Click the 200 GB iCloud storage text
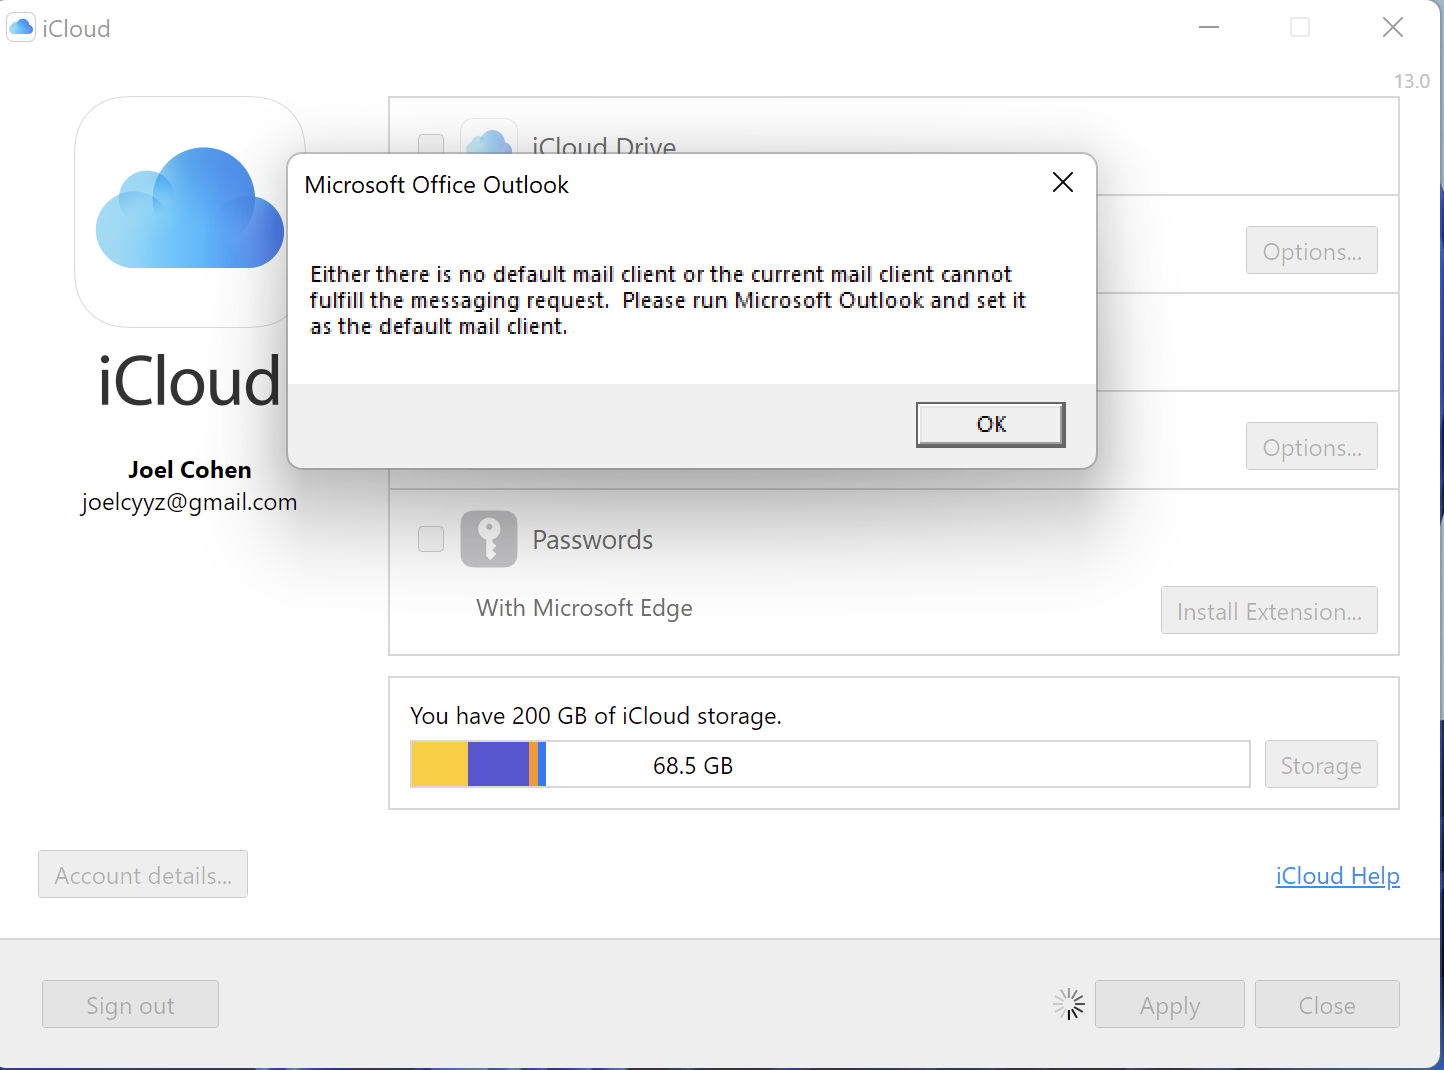This screenshot has height=1070, width=1444. [596, 716]
